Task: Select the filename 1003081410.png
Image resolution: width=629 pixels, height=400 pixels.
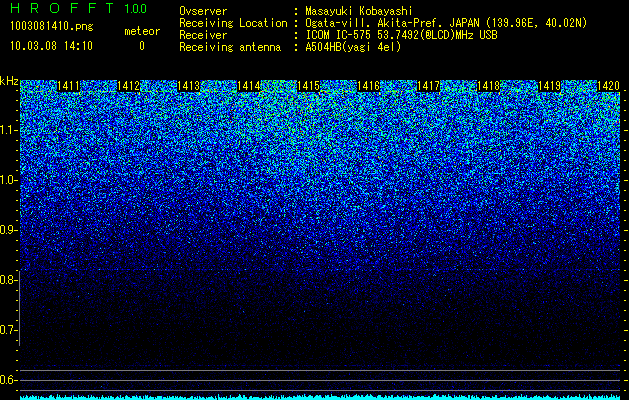Action: pos(52,27)
